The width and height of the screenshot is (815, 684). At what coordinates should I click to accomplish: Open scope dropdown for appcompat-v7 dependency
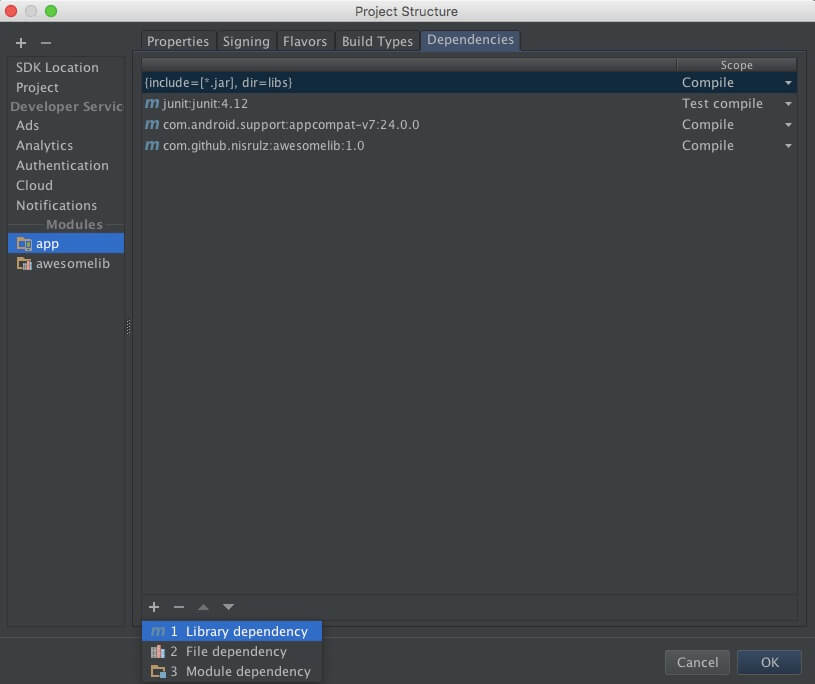(788, 125)
